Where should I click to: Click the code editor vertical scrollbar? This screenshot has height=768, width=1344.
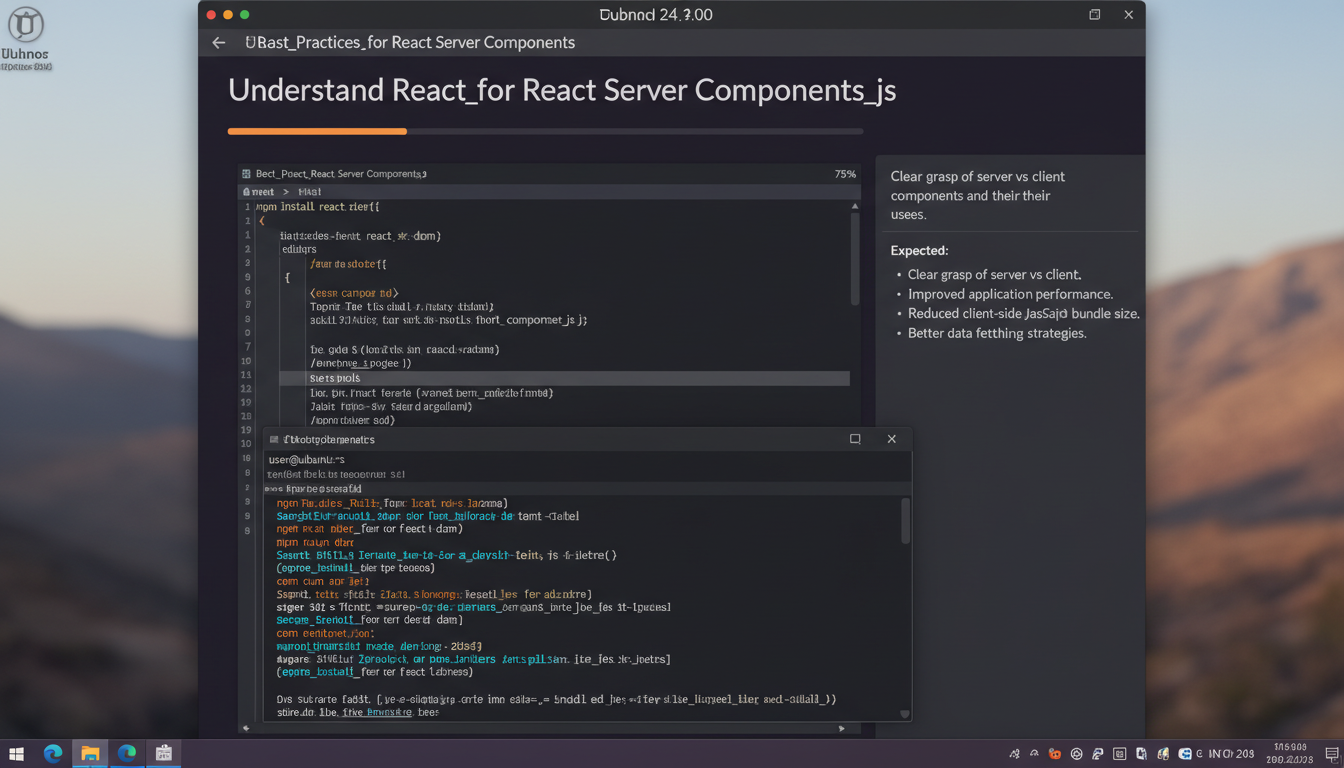[x=855, y=258]
